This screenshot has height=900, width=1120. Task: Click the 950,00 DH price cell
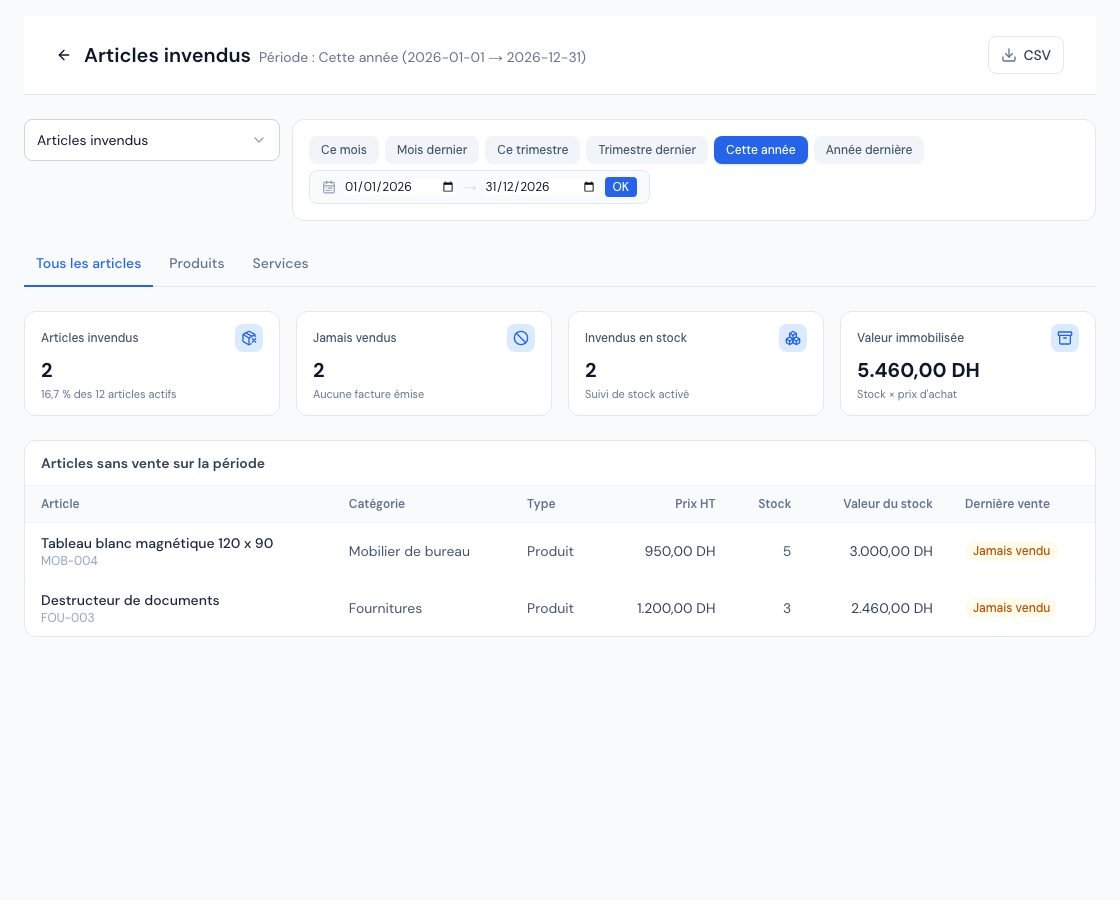coord(680,551)
